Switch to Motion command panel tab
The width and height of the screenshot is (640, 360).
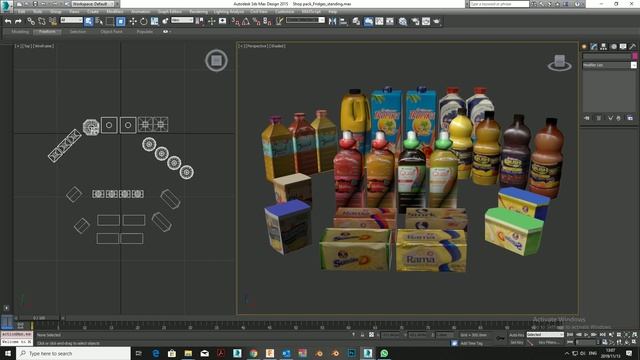(x=613, y=47)
